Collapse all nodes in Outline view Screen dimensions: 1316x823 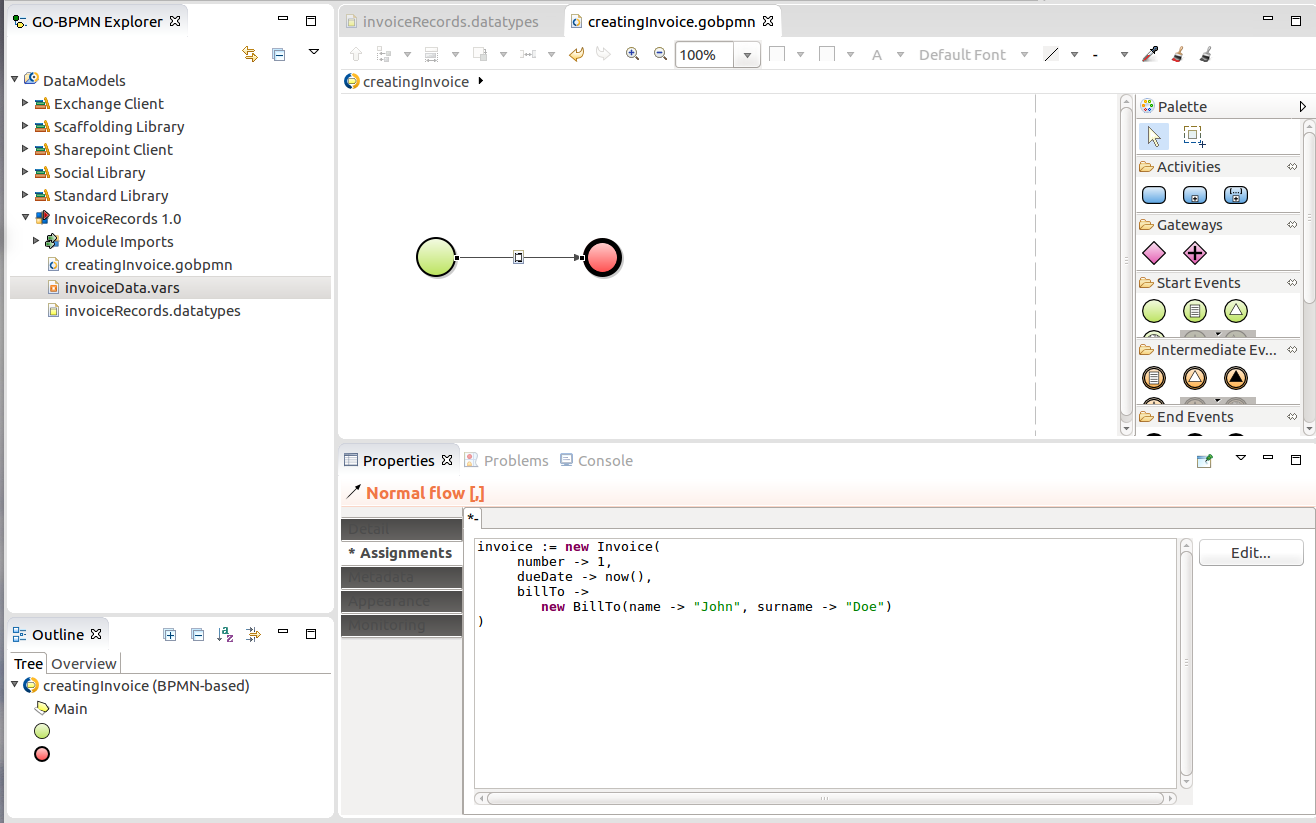tap(198, 634)
